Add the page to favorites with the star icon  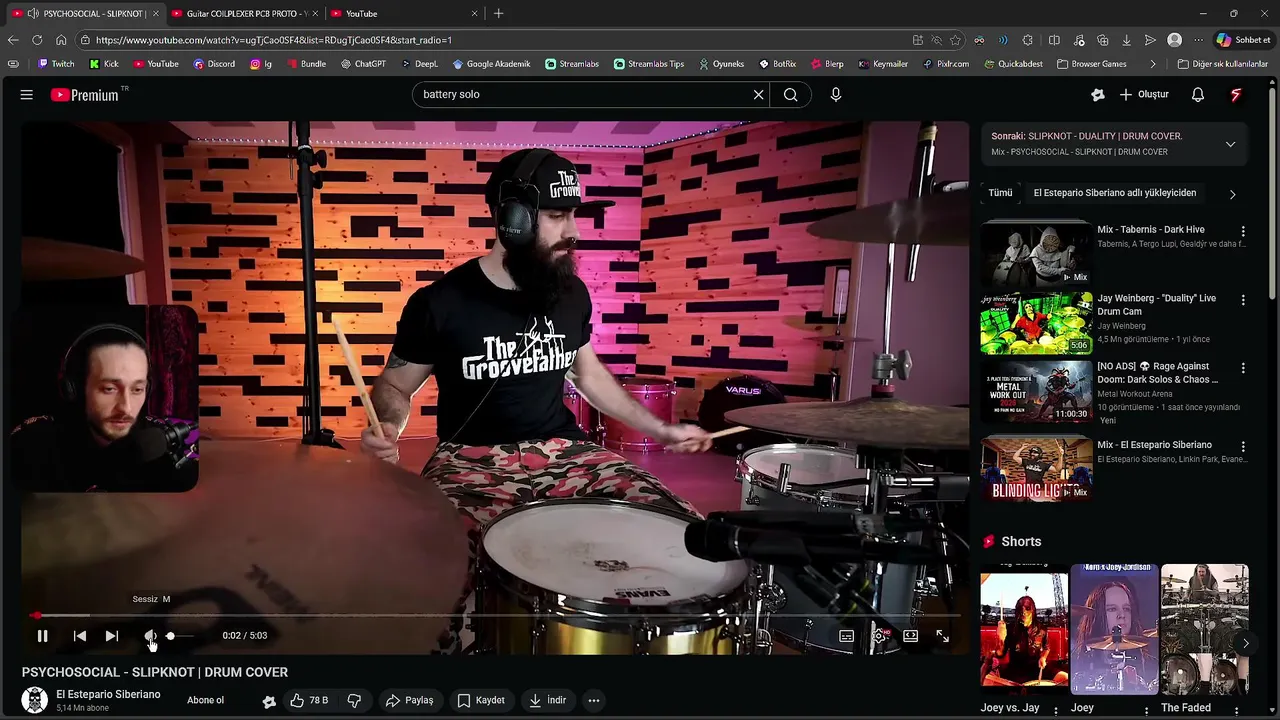956,40
